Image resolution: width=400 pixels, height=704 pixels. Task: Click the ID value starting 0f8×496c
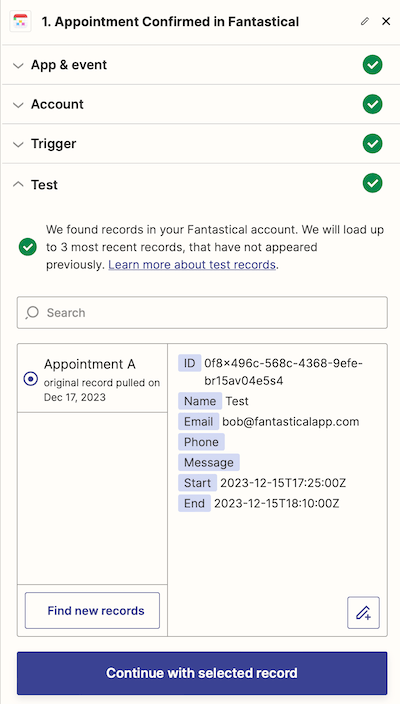click(x=283, y=372)
